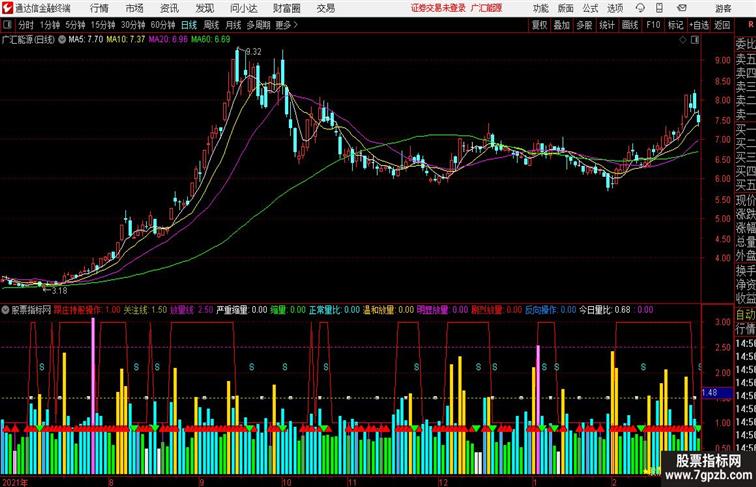The height and width of the screenshot is (487, 756).
Task: Open the 市场 menu
Action: [x=135, y=8]
